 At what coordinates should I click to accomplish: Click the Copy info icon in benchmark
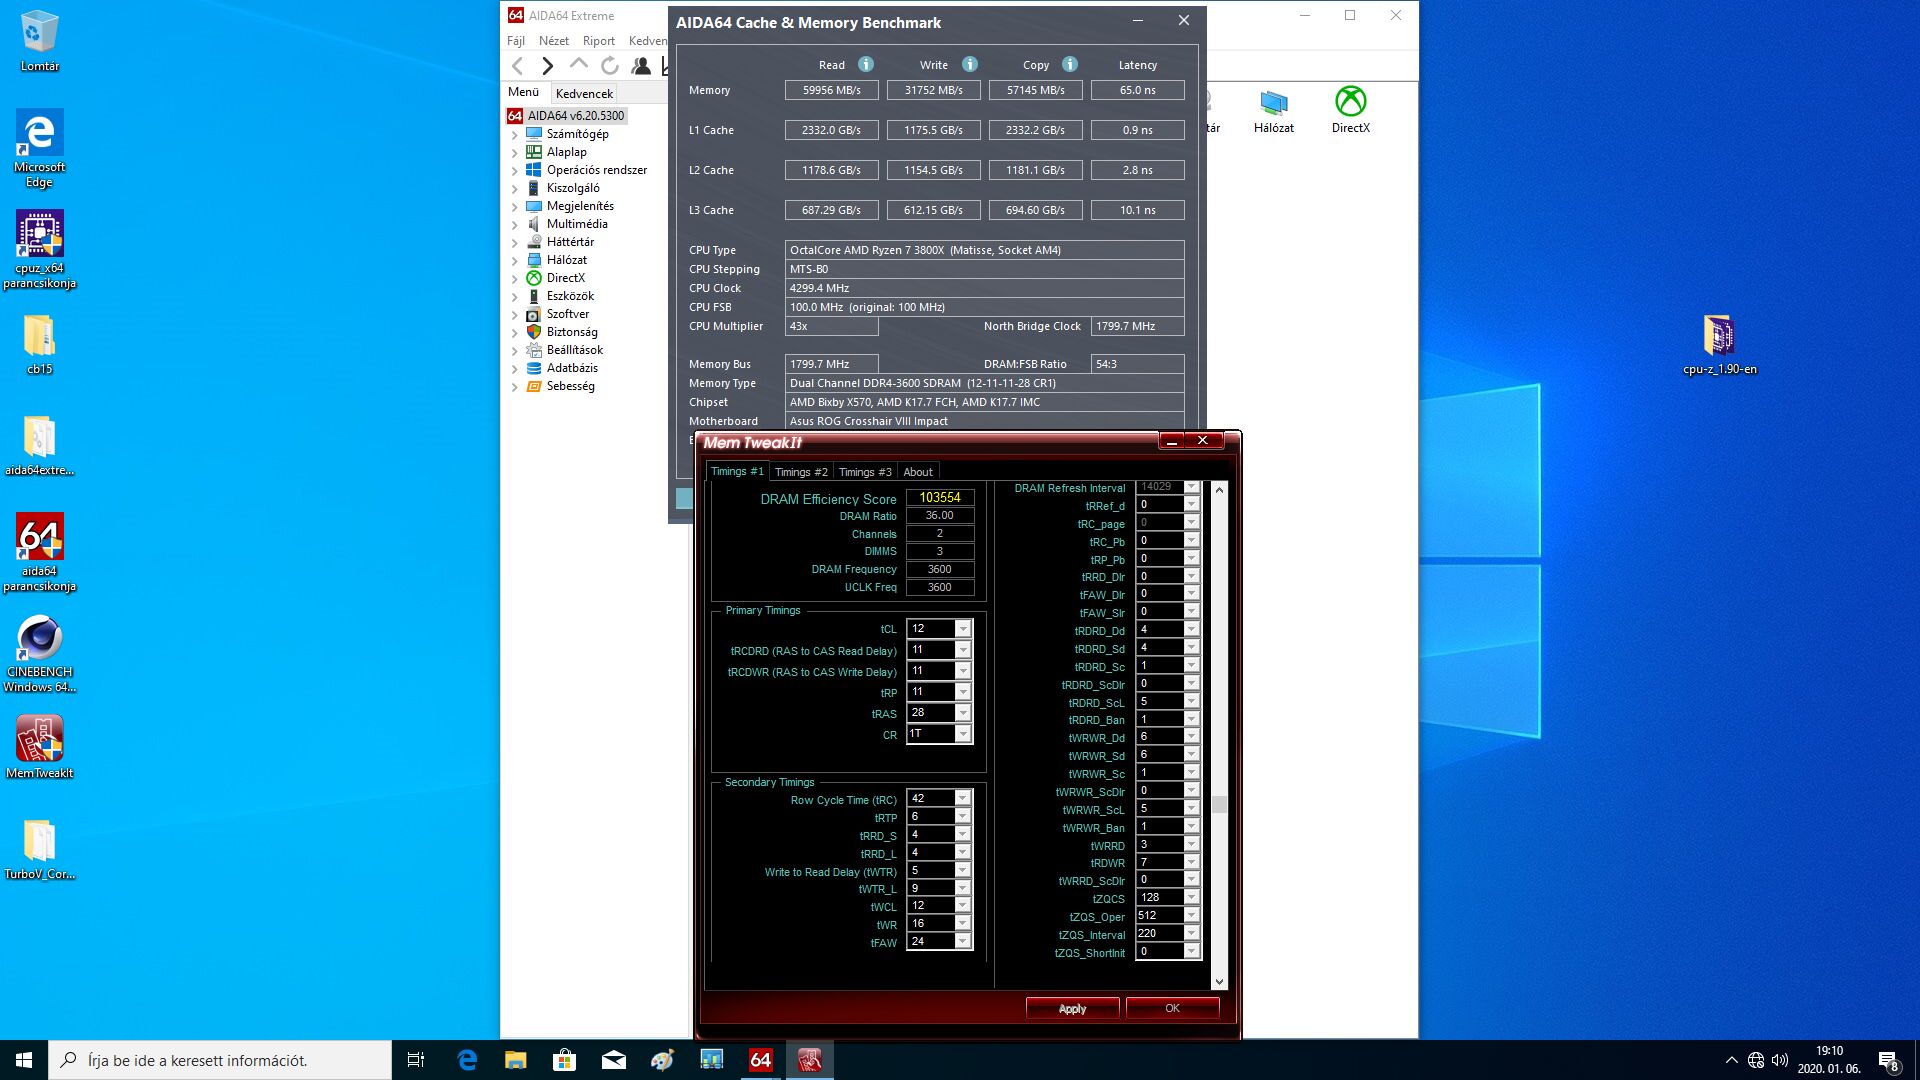pyautogui.click(x=1070, y=64)
